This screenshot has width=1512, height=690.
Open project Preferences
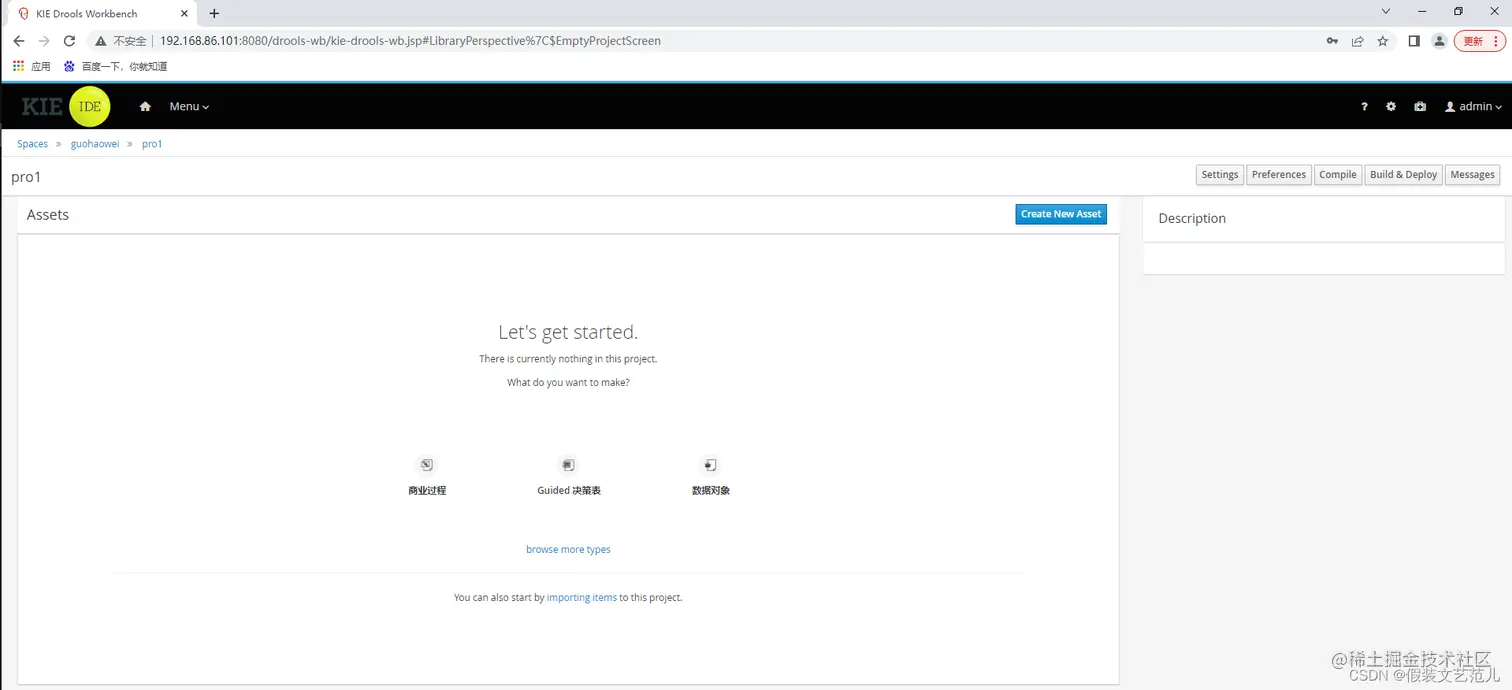pos(1279,175)
